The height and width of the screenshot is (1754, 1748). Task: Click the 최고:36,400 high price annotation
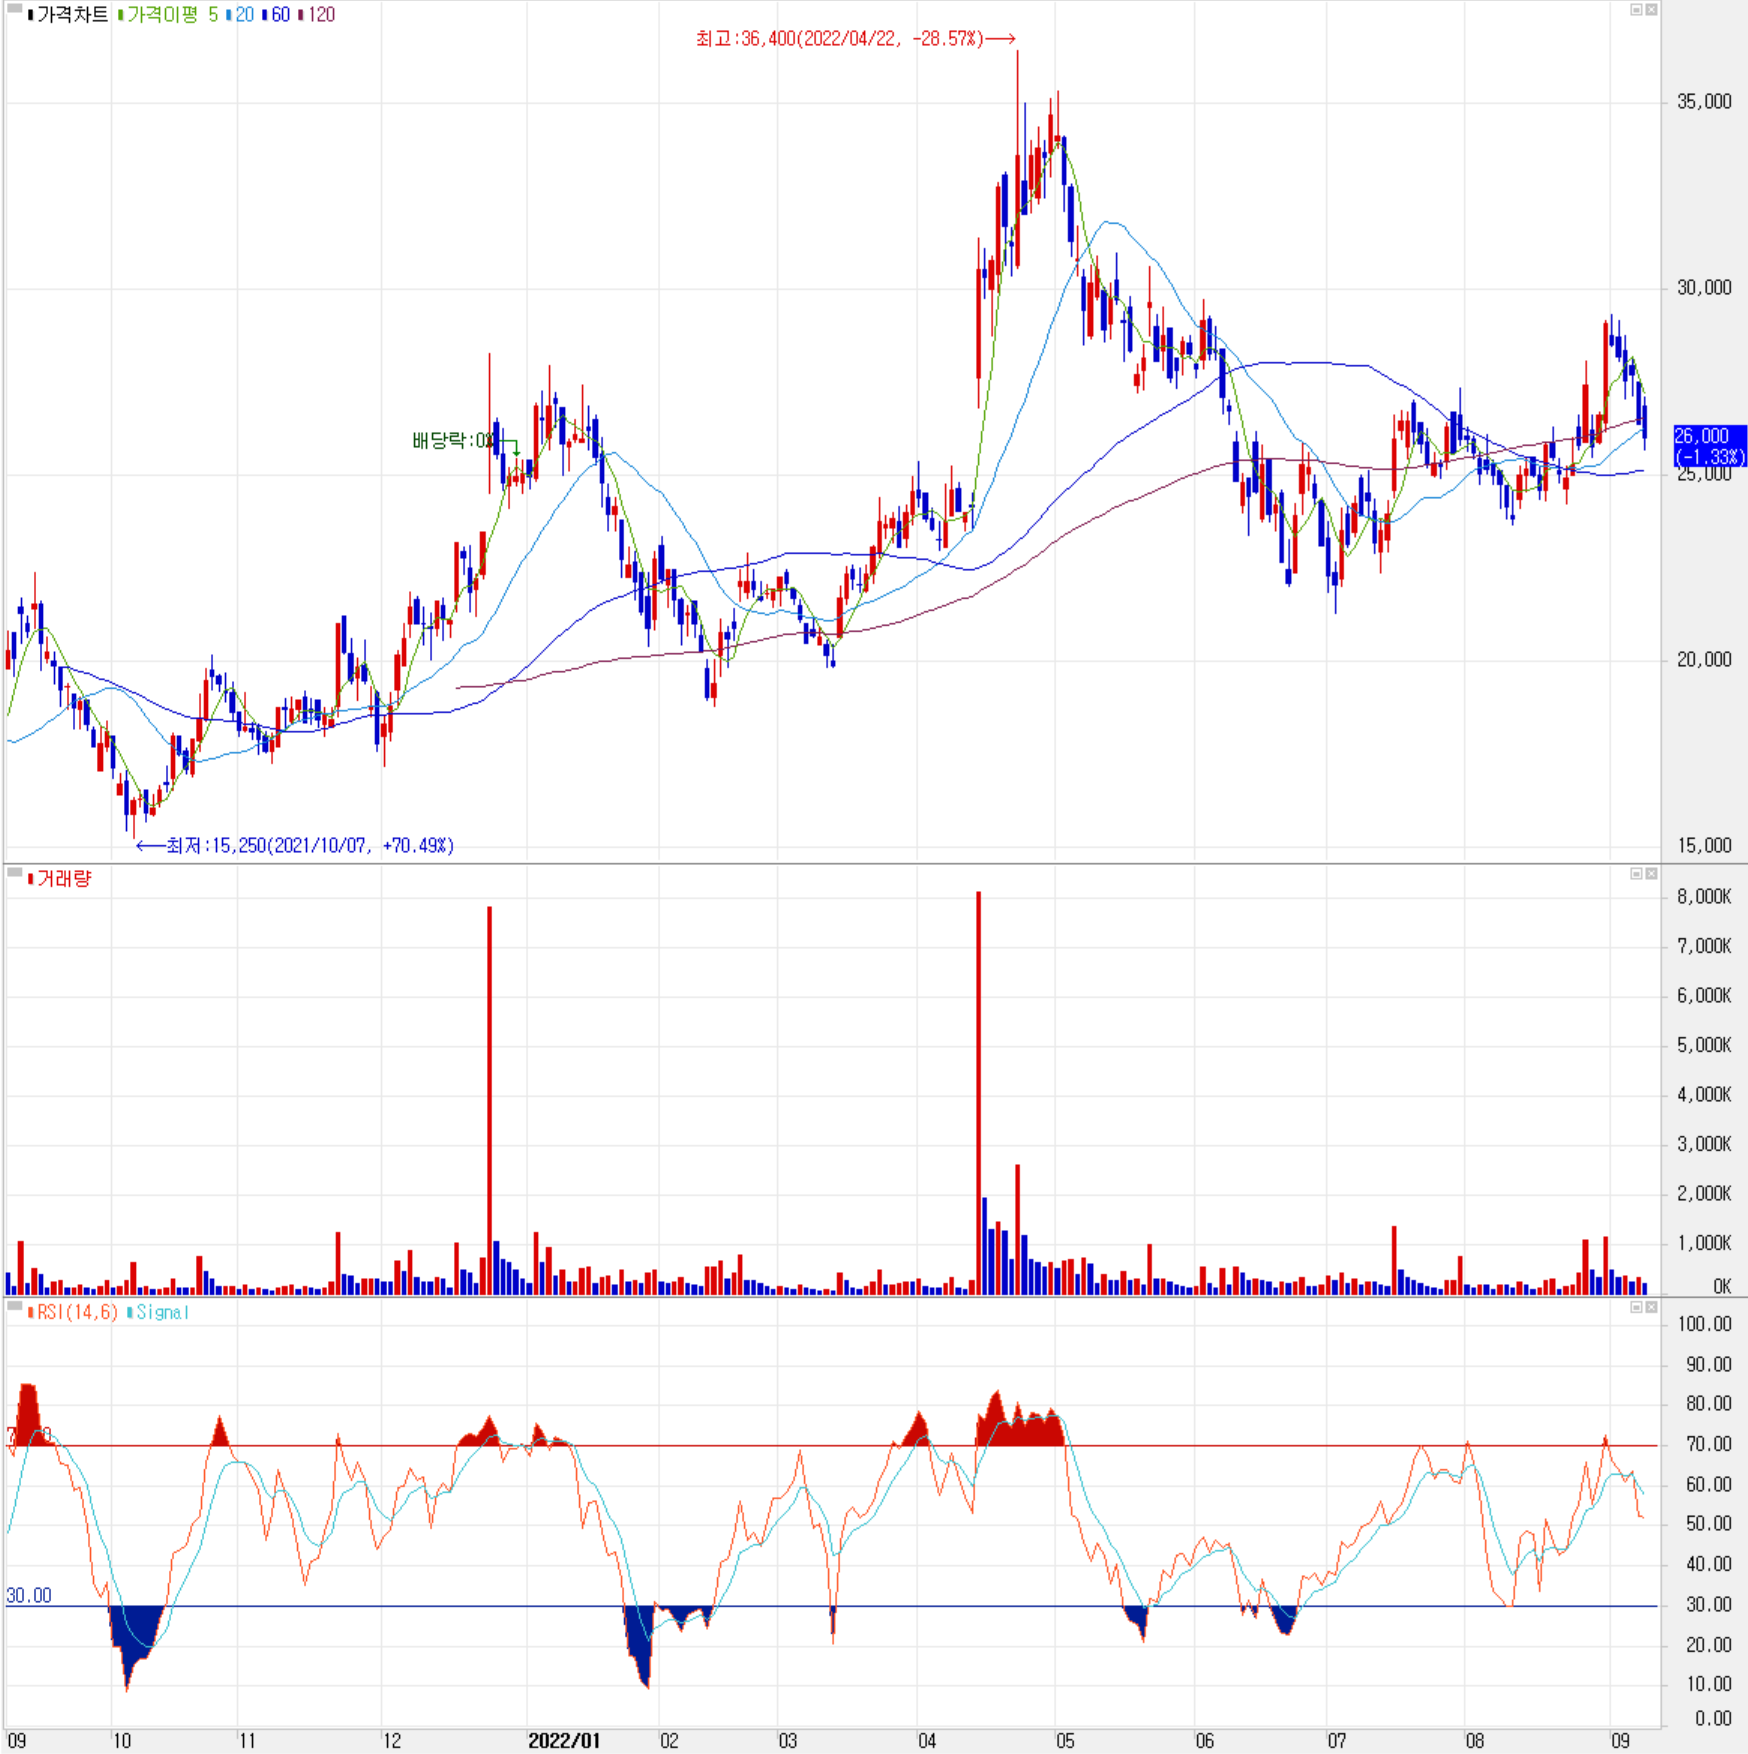(x=856, y=39)
